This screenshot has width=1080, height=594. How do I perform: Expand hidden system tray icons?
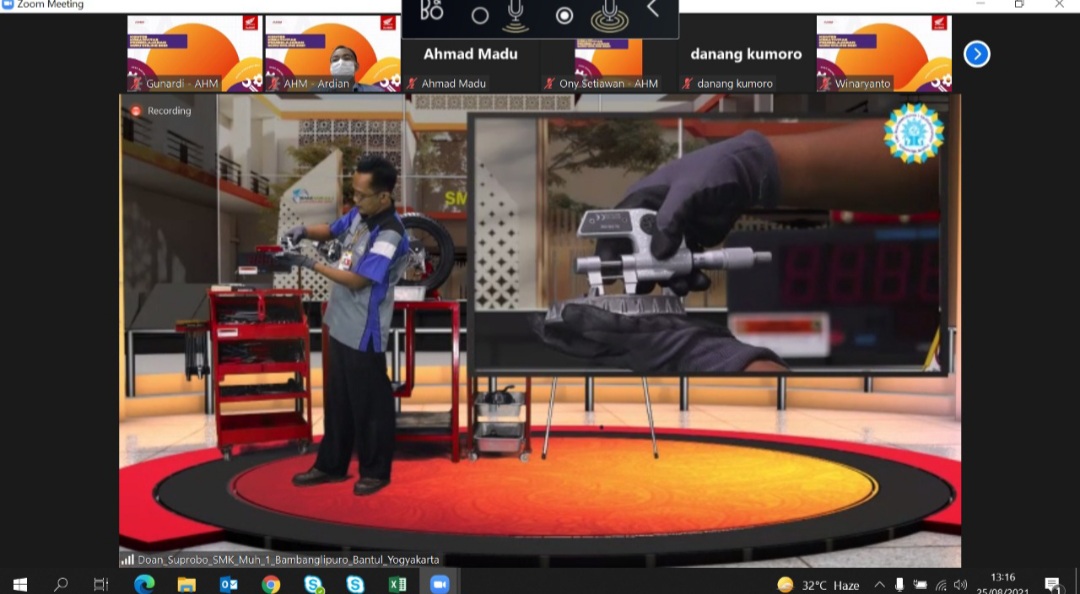click(x=879, y=585)
